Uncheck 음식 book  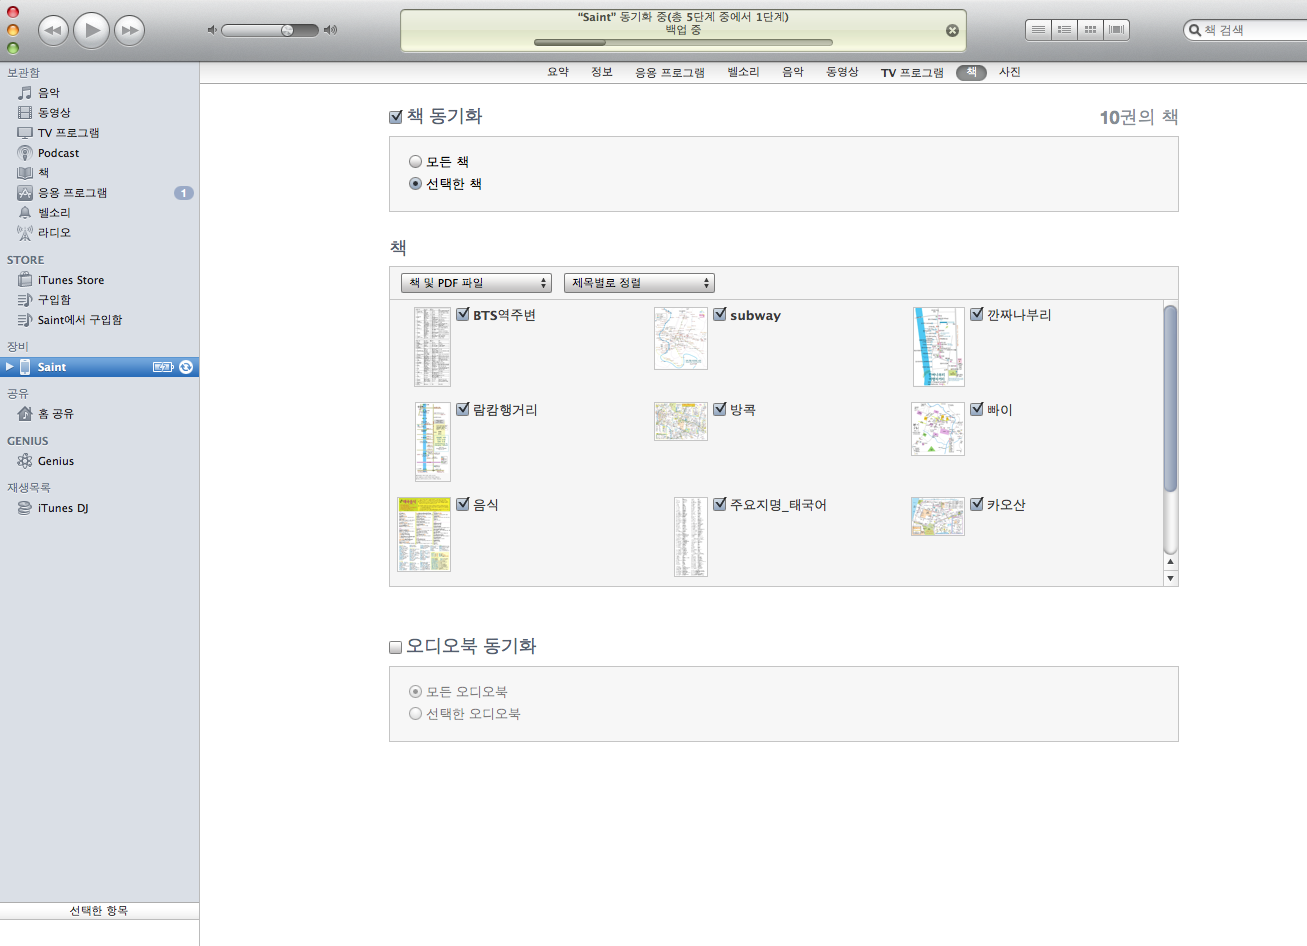coord(463,504)
